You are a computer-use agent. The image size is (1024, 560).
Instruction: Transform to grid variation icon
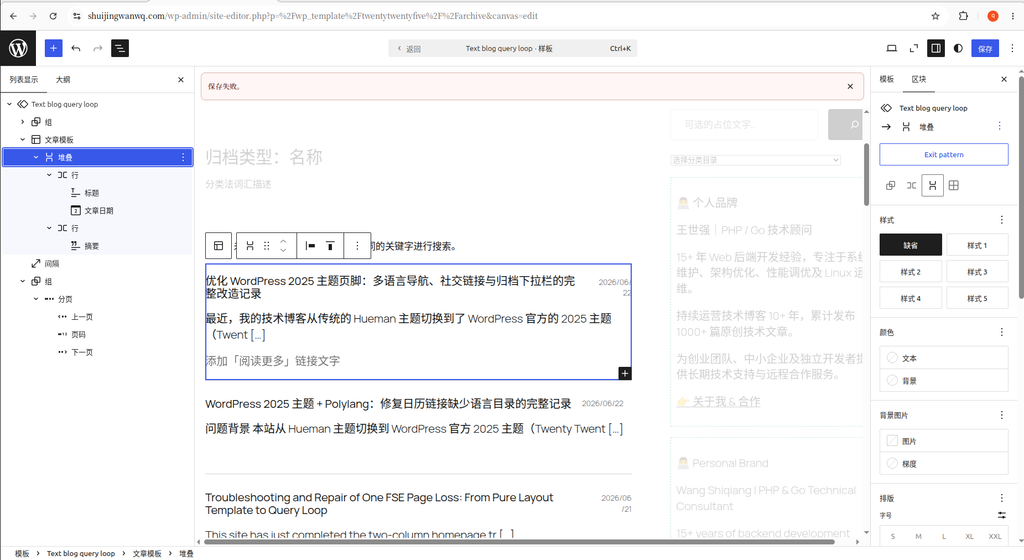[x=953, y=185]
